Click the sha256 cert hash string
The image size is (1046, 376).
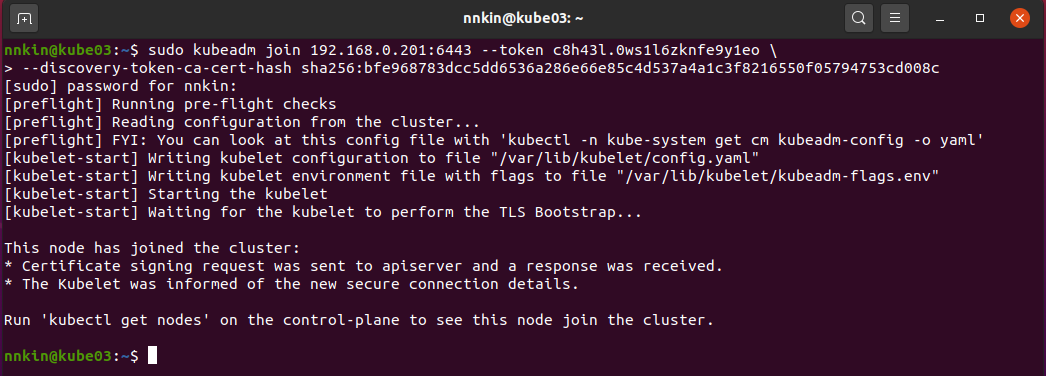(x=620, y=68)
